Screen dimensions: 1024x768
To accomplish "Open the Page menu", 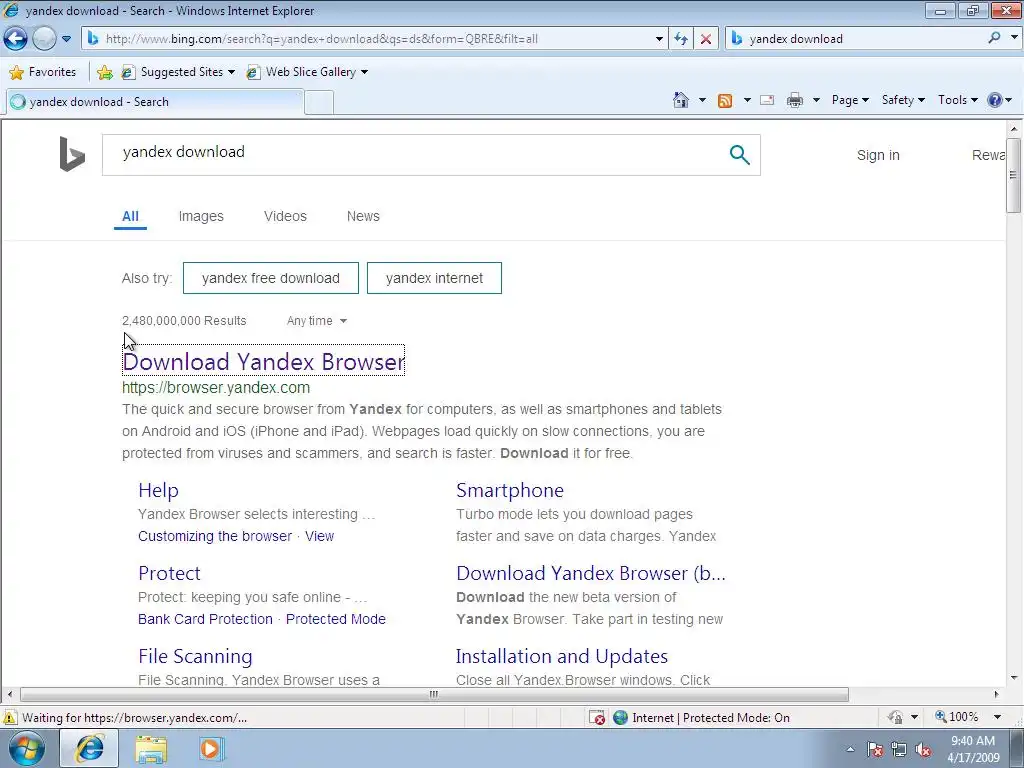I will 850,100.
